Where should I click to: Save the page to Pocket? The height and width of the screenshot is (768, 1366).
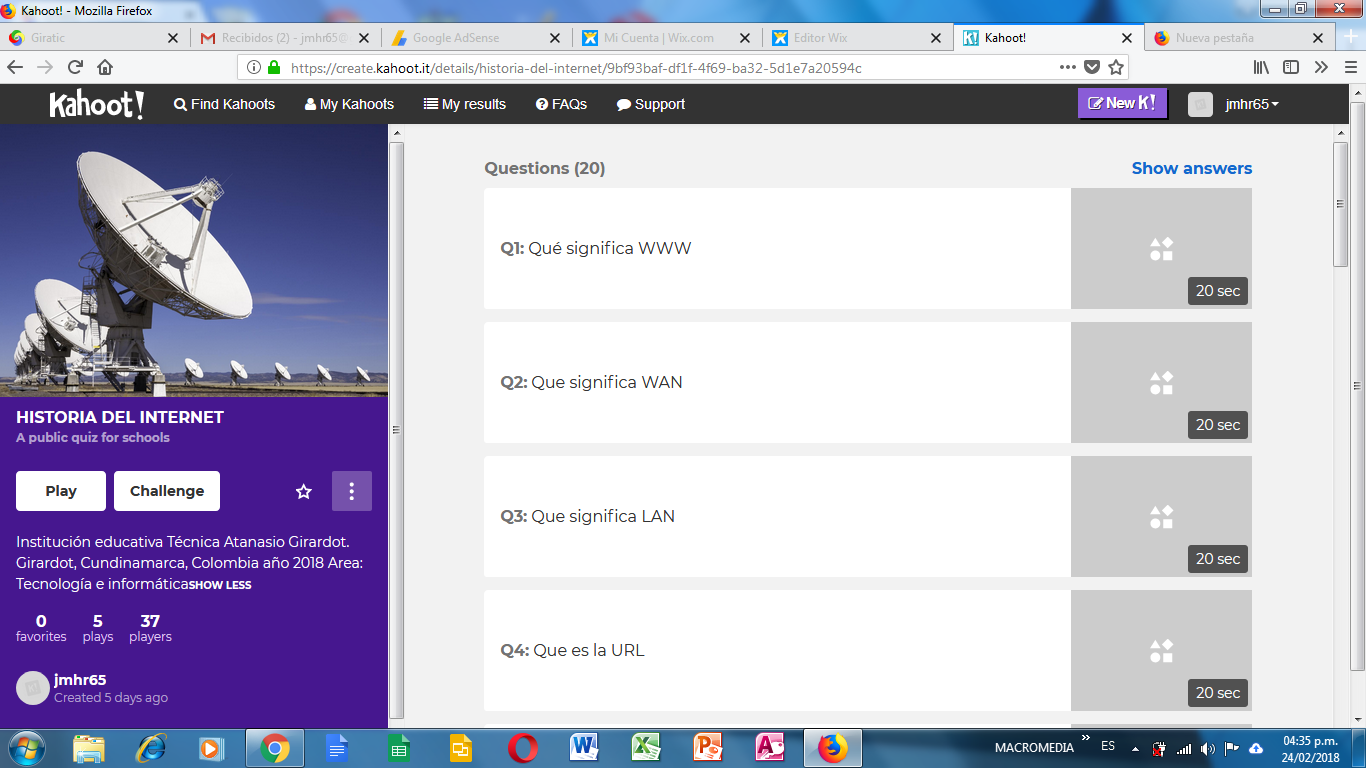[1092, 67]
